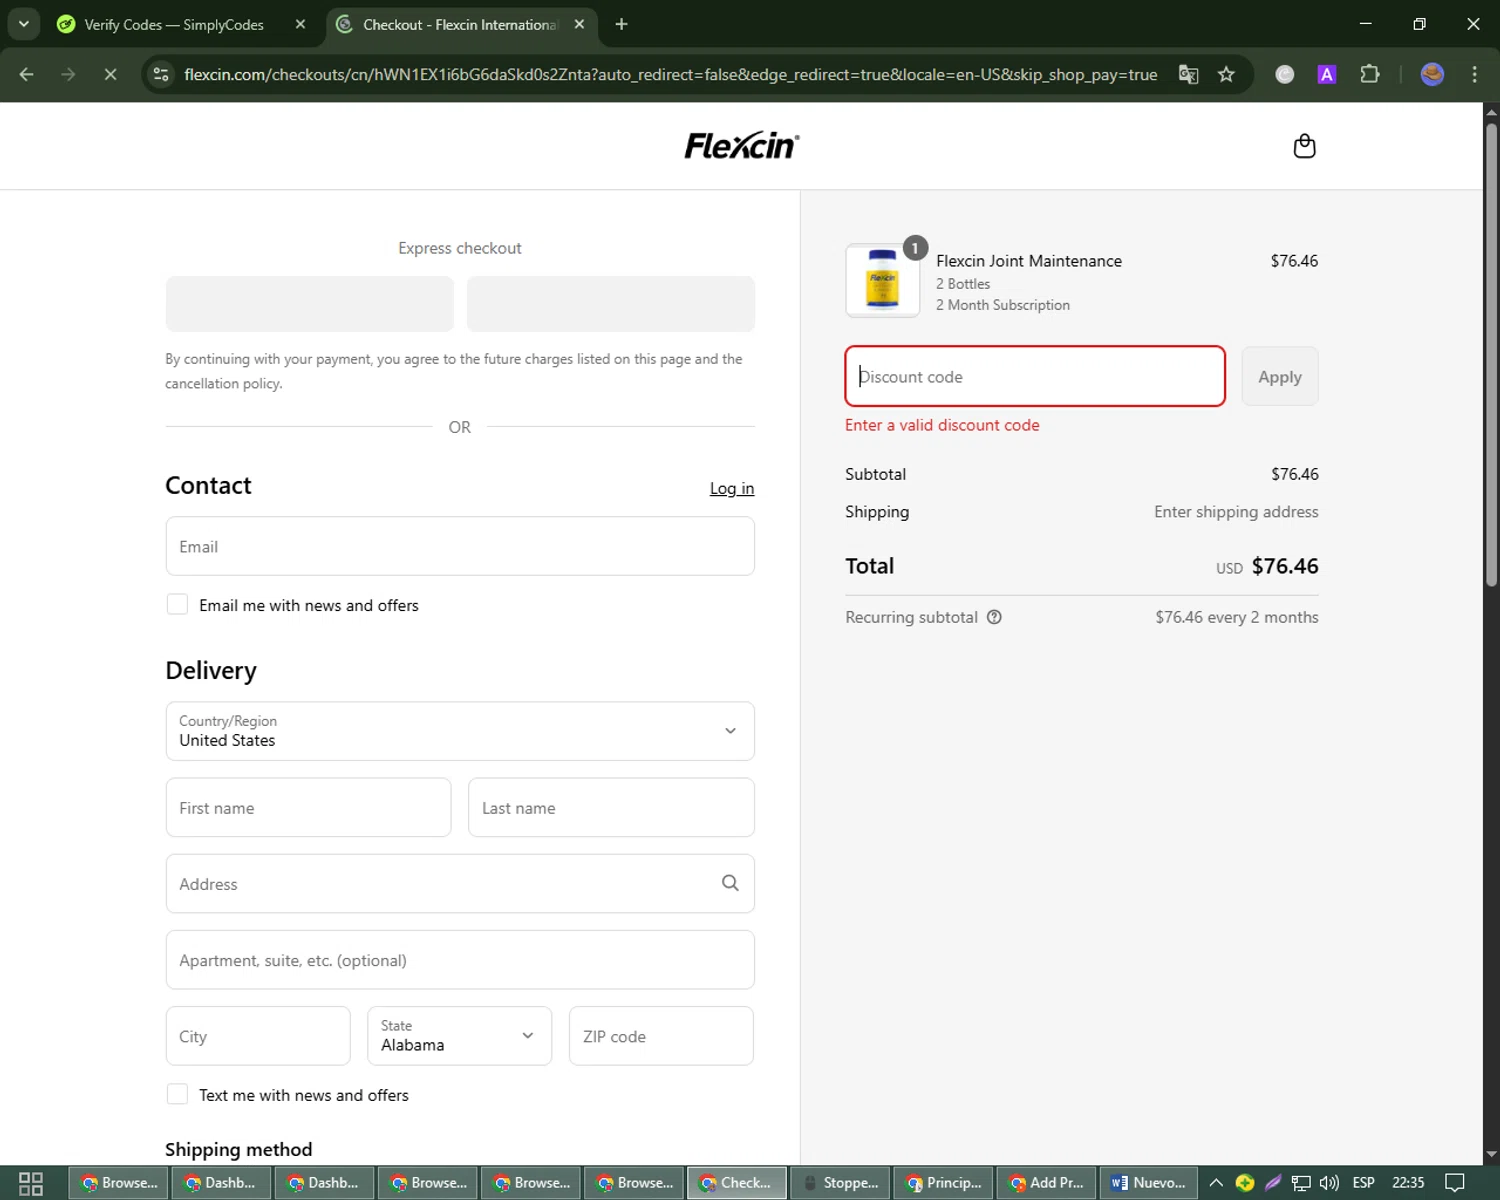Viewport: 1500px width, 1200px height.
Task: Apply the discount code
Action: coord(1280,376)
